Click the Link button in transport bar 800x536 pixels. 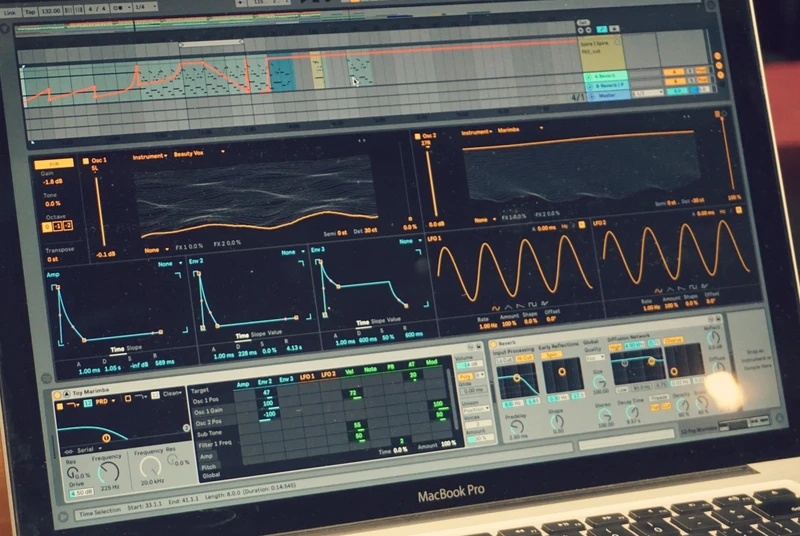[9, 12]
